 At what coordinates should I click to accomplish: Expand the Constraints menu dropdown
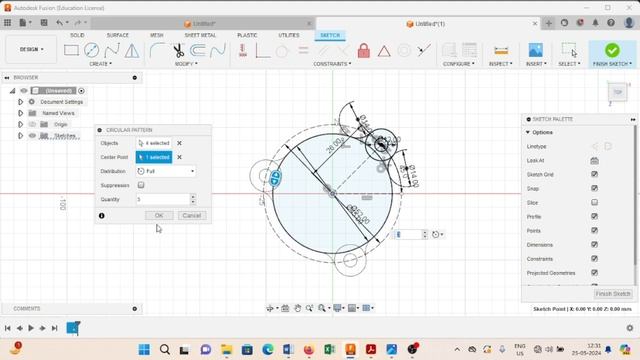pos(332,64)
